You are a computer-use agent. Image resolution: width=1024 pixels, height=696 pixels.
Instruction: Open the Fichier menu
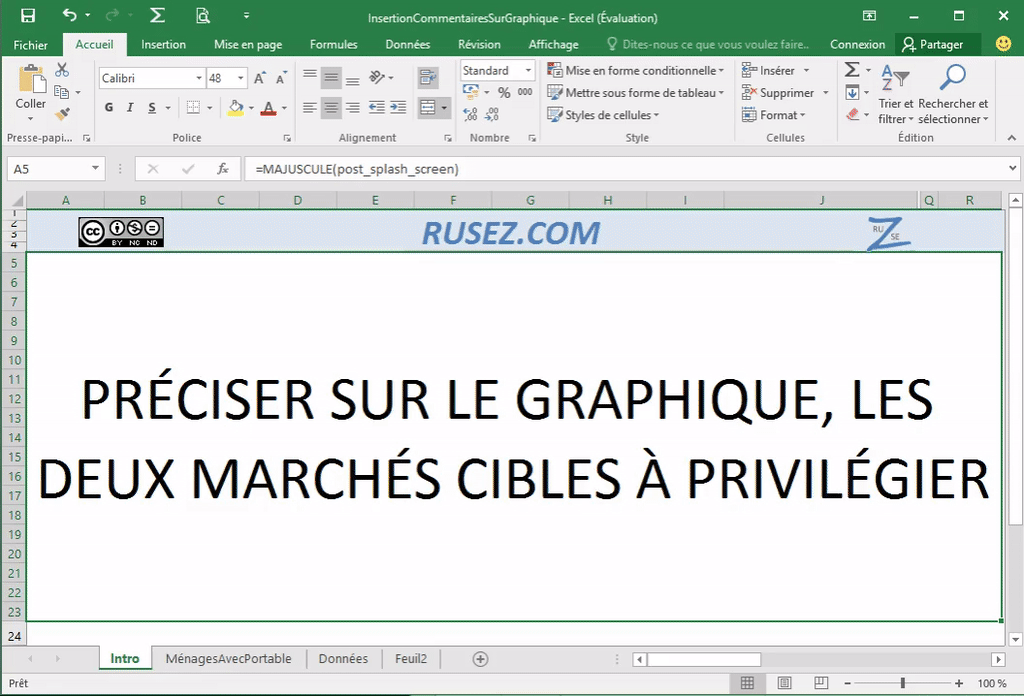pos(30,44)
